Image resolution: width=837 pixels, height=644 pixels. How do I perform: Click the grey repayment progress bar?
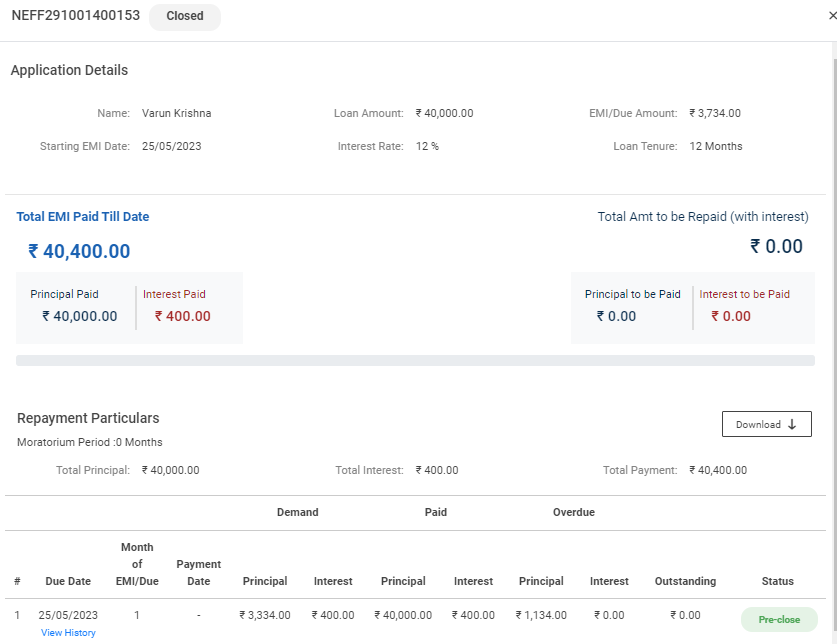pos(415,360)
